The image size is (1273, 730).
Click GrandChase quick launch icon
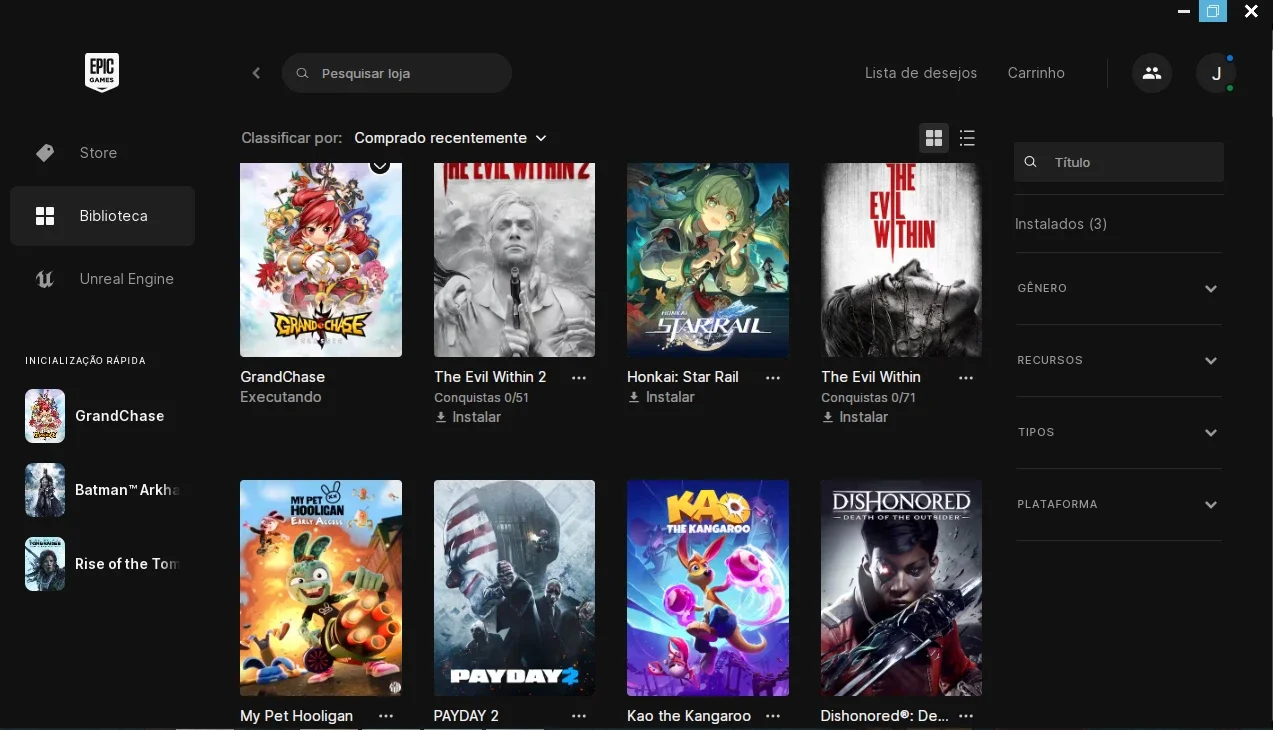pyautogui.click(x=45, y=416)
